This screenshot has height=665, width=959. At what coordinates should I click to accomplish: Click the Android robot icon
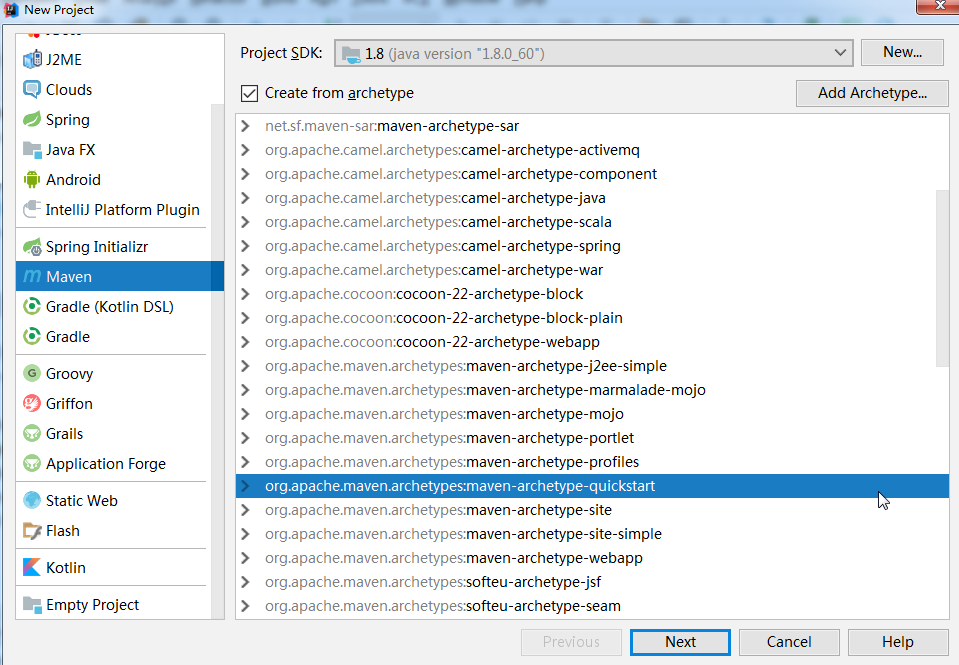tap(32, 179)
